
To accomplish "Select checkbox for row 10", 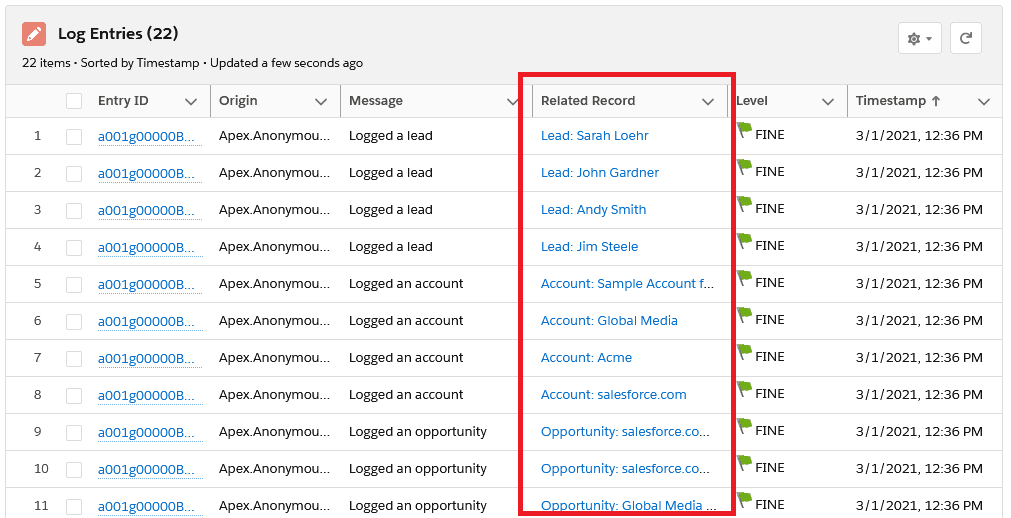I will pos(74,470).
